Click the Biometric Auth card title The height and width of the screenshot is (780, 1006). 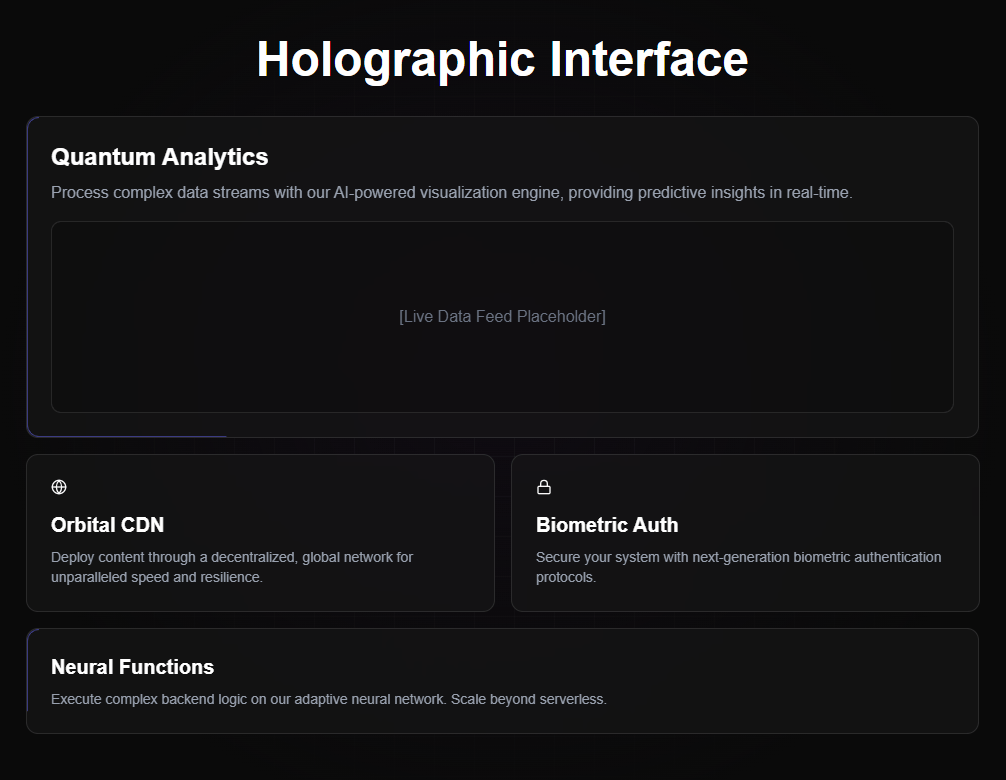tap(607, 525)
